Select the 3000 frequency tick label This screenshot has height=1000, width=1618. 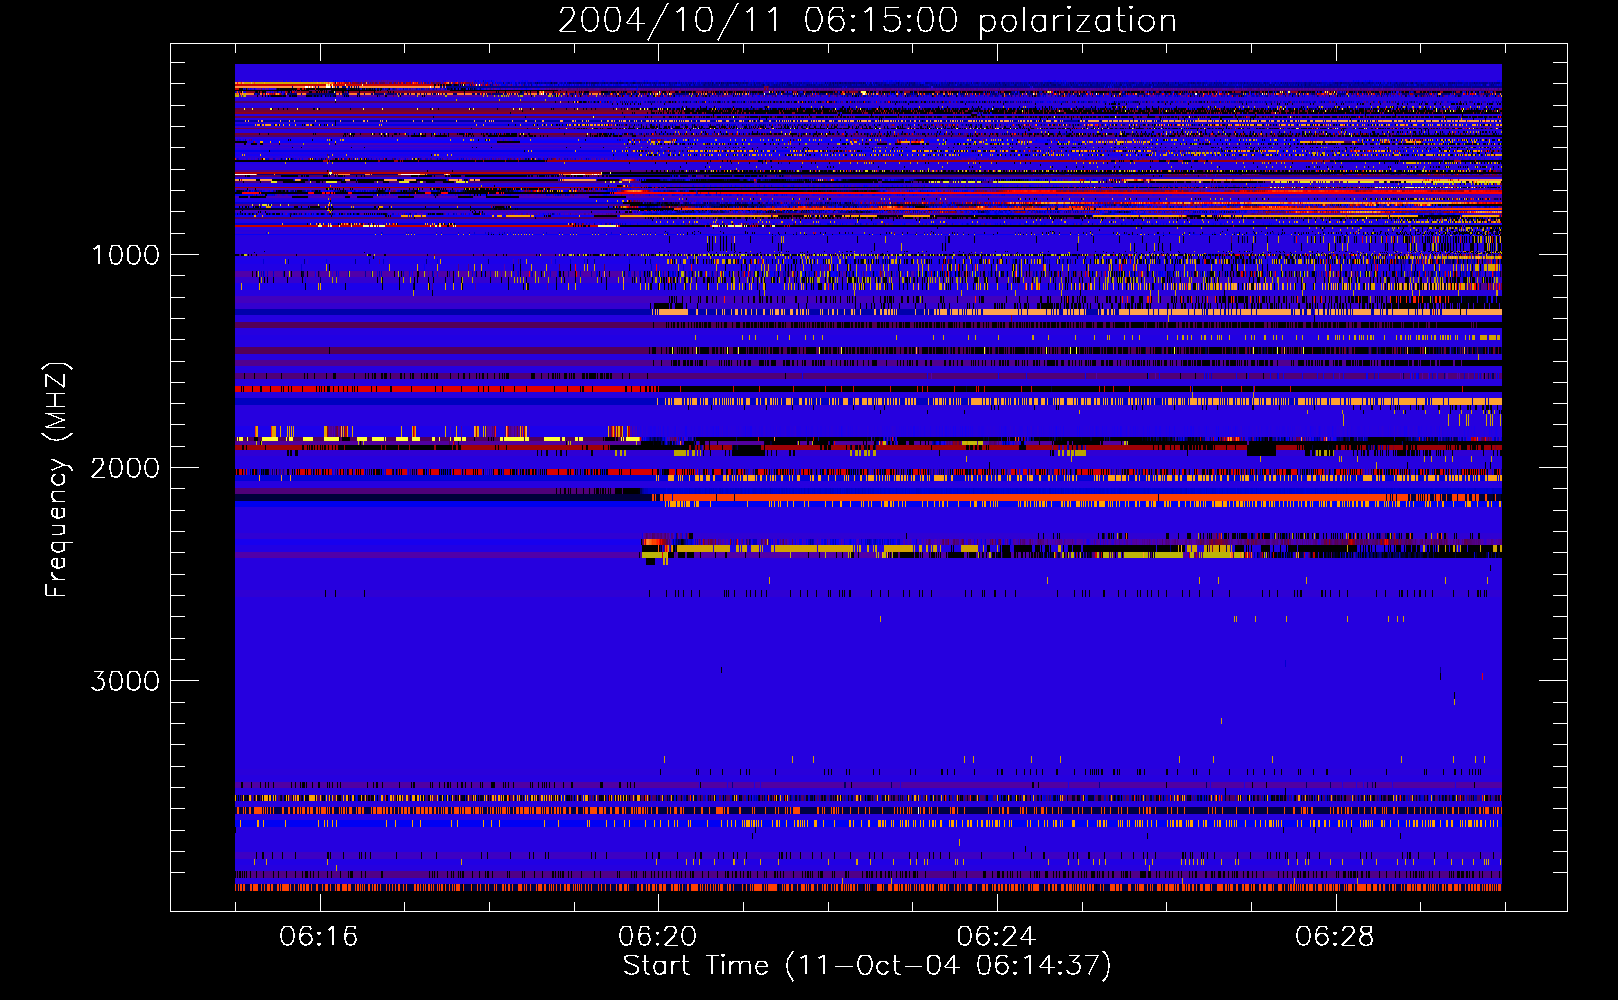125,681
